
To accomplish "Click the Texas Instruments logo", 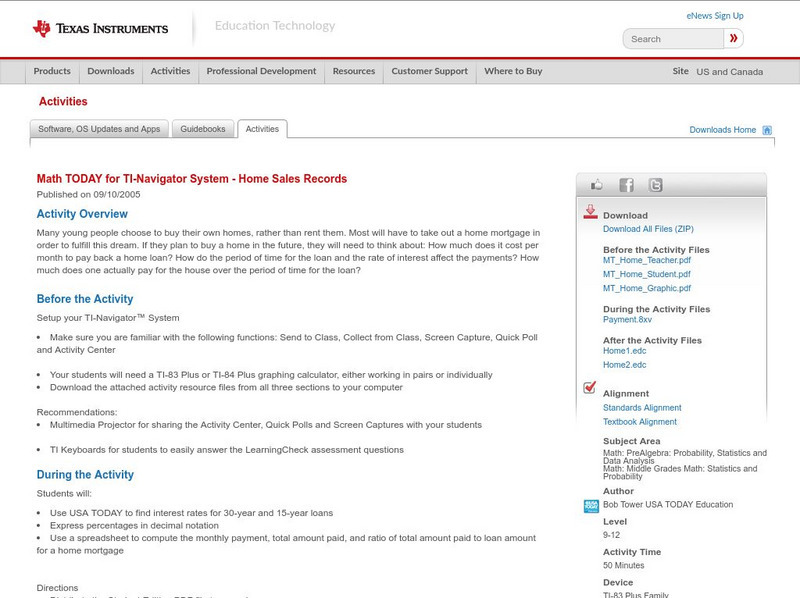I will [x=101, y=29].
